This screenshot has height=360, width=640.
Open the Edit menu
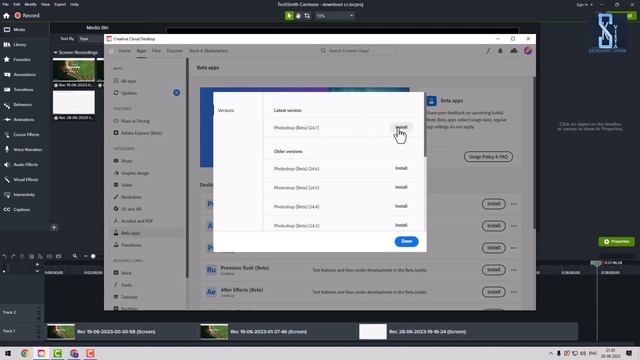[16, 4]
